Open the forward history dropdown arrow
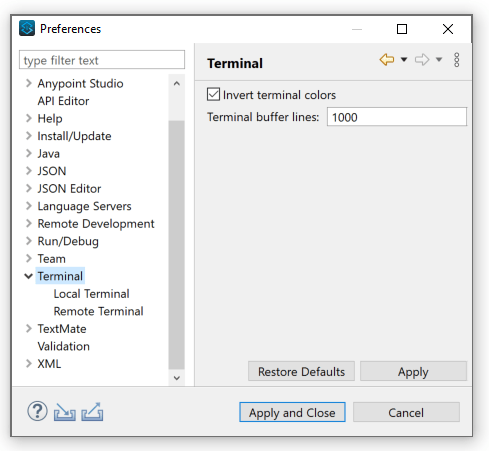Image resolution: width=489 pixels, height=451 pixels. point(439,60)
